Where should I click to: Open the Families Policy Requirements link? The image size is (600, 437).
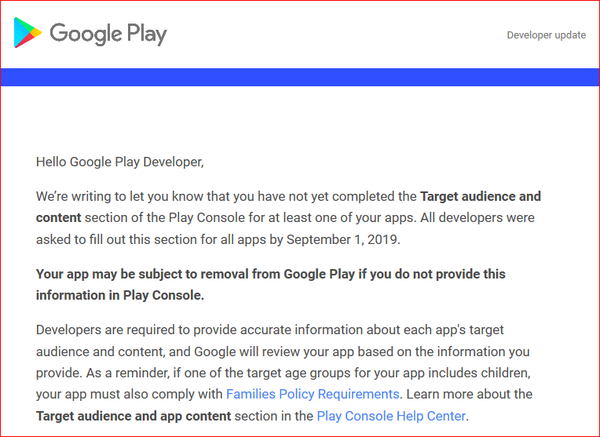313,394
